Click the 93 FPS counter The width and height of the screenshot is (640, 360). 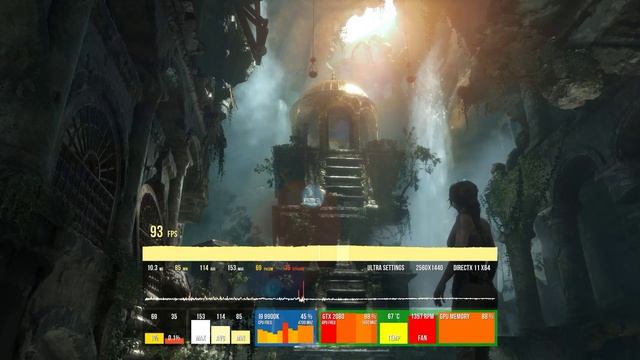pos(164,232)
